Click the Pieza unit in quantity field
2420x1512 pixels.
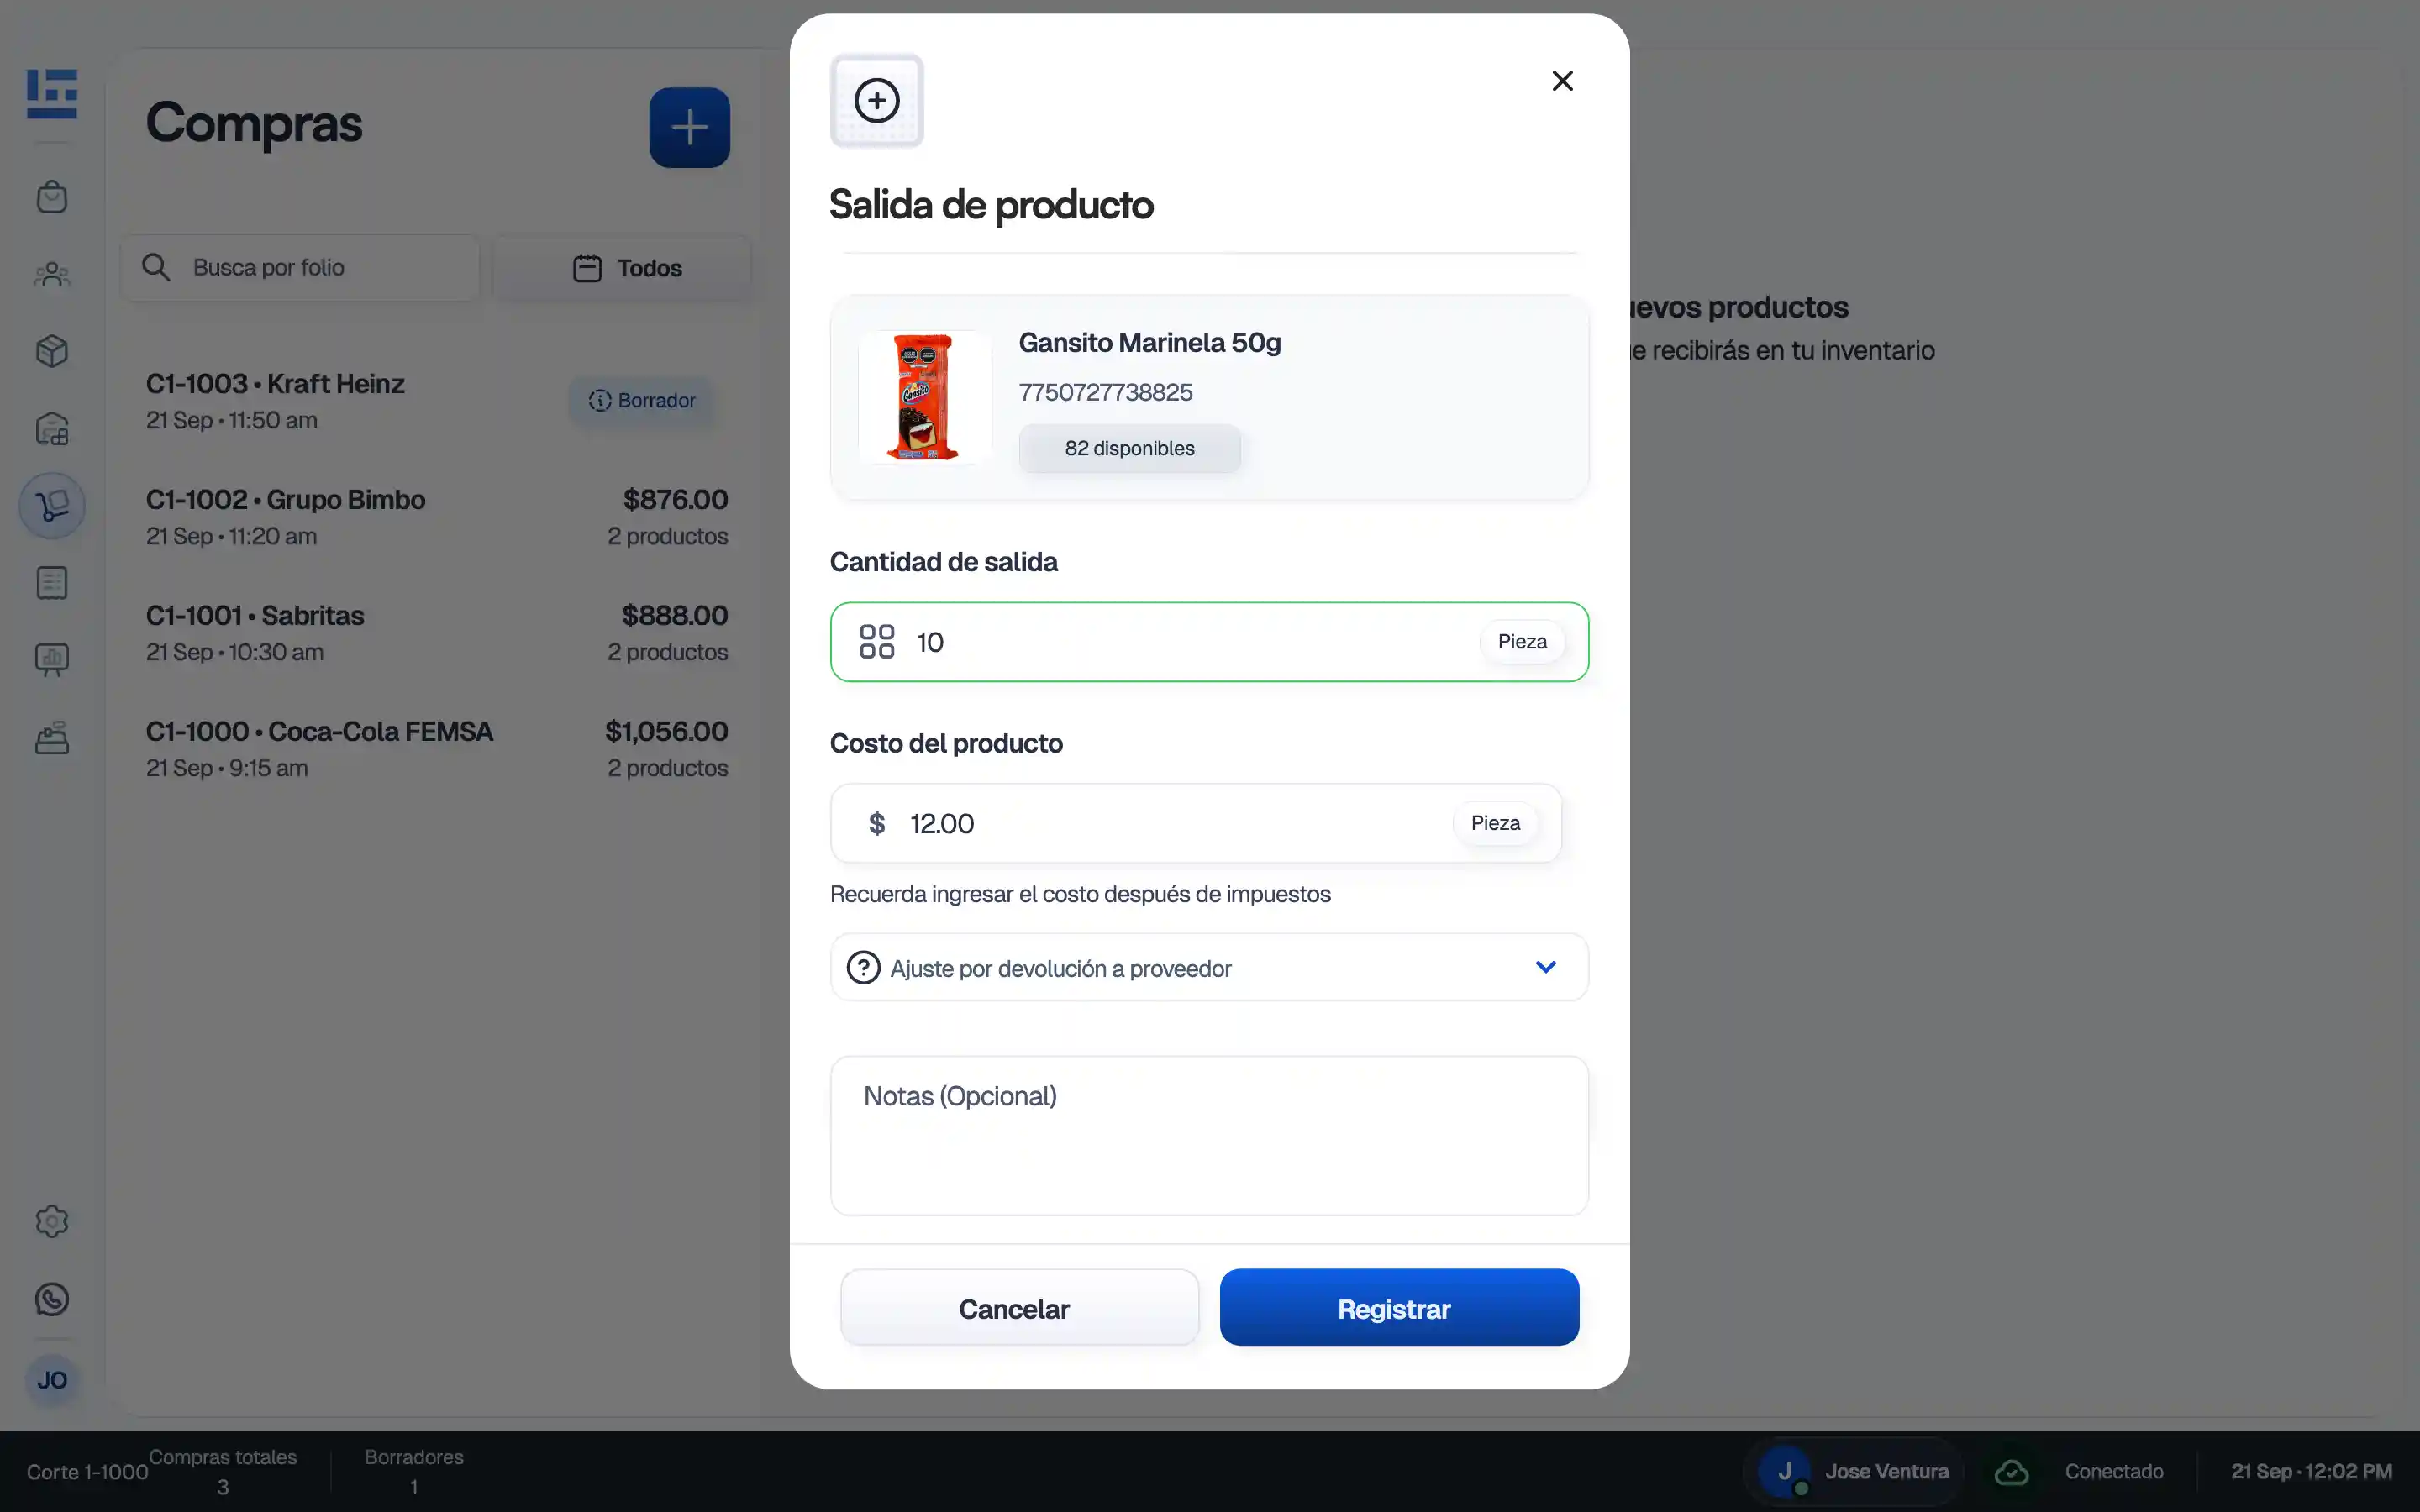(1522, 642)
